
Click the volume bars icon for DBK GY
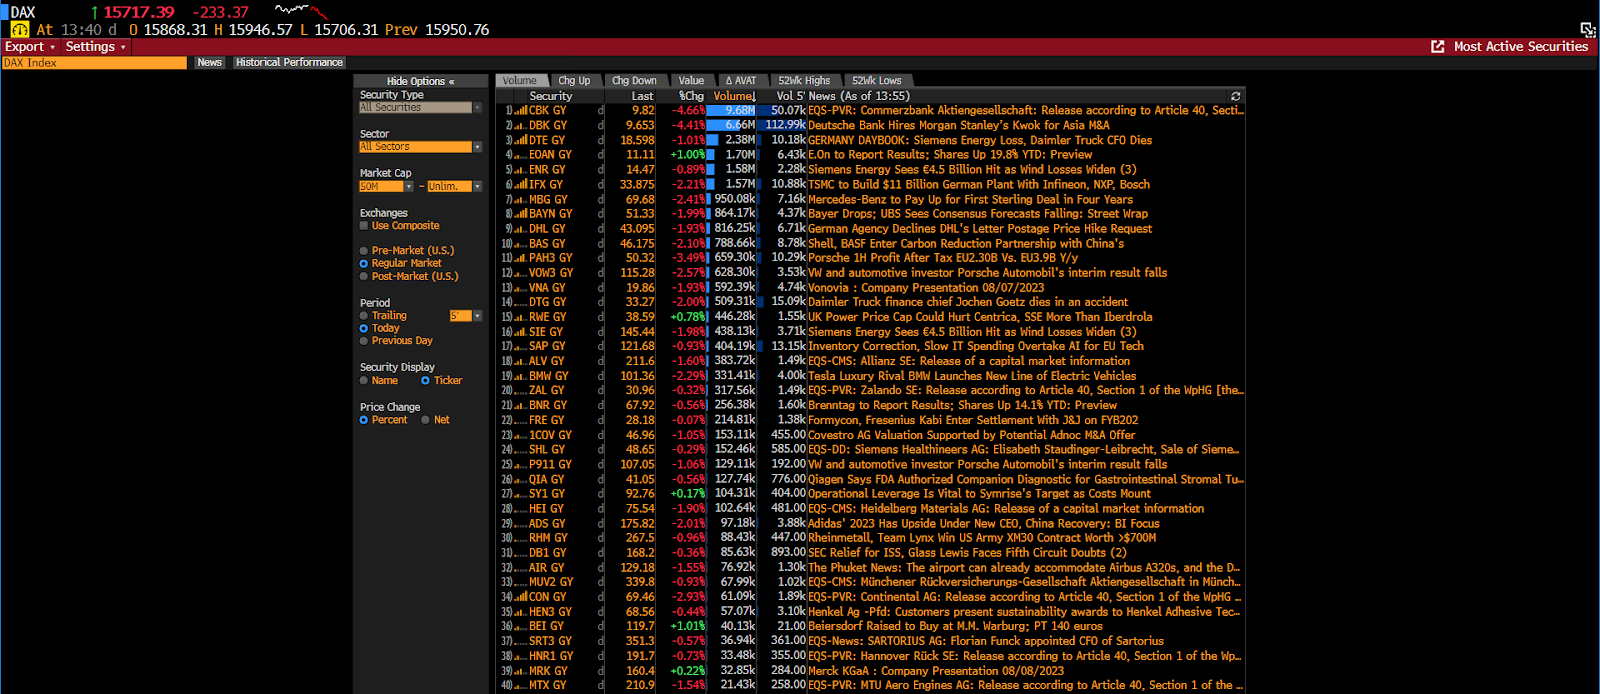(521, 126)
